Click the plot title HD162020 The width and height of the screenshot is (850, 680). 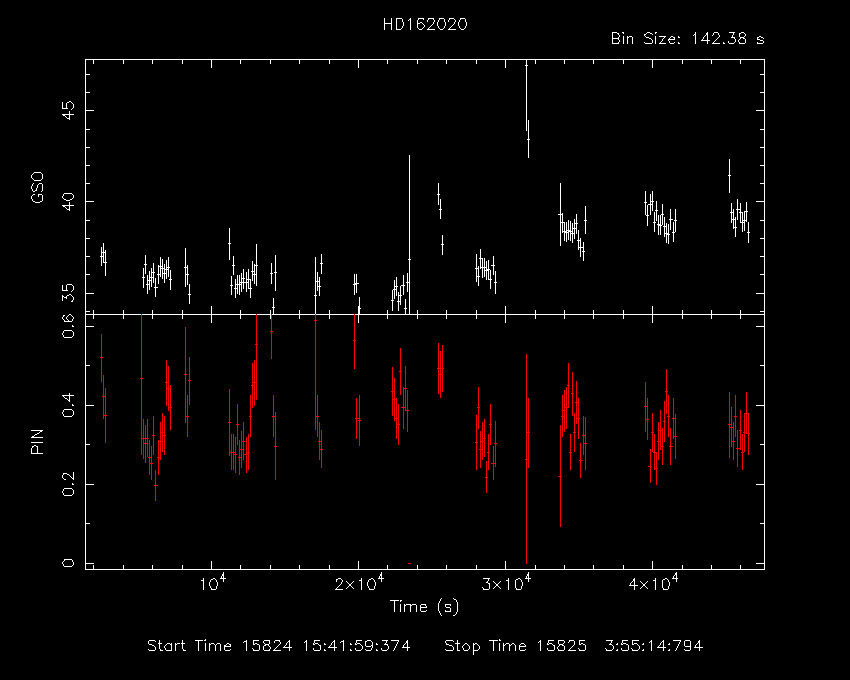(425, 24)
